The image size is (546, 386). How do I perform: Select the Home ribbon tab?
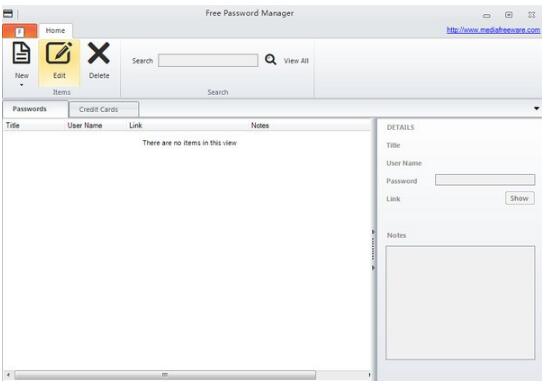point(55,31)
